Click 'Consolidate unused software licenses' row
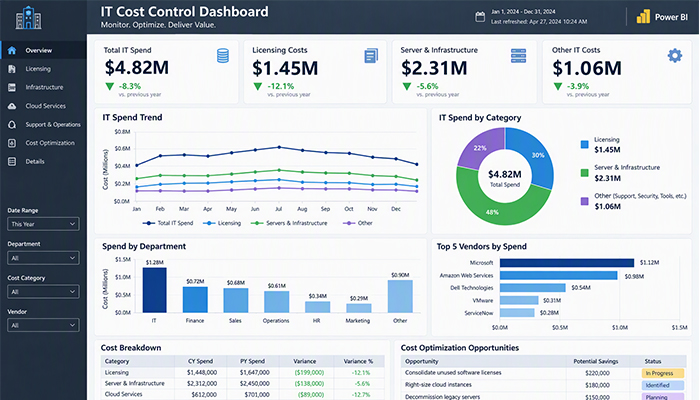The width and height of the screenshot is (700, 400). point(543,373)
